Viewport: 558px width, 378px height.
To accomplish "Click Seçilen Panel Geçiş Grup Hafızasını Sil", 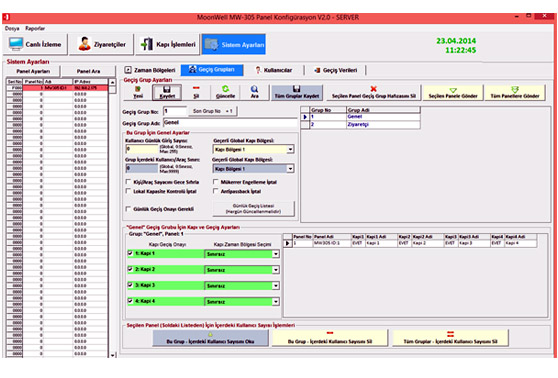I will pos(374,92).
